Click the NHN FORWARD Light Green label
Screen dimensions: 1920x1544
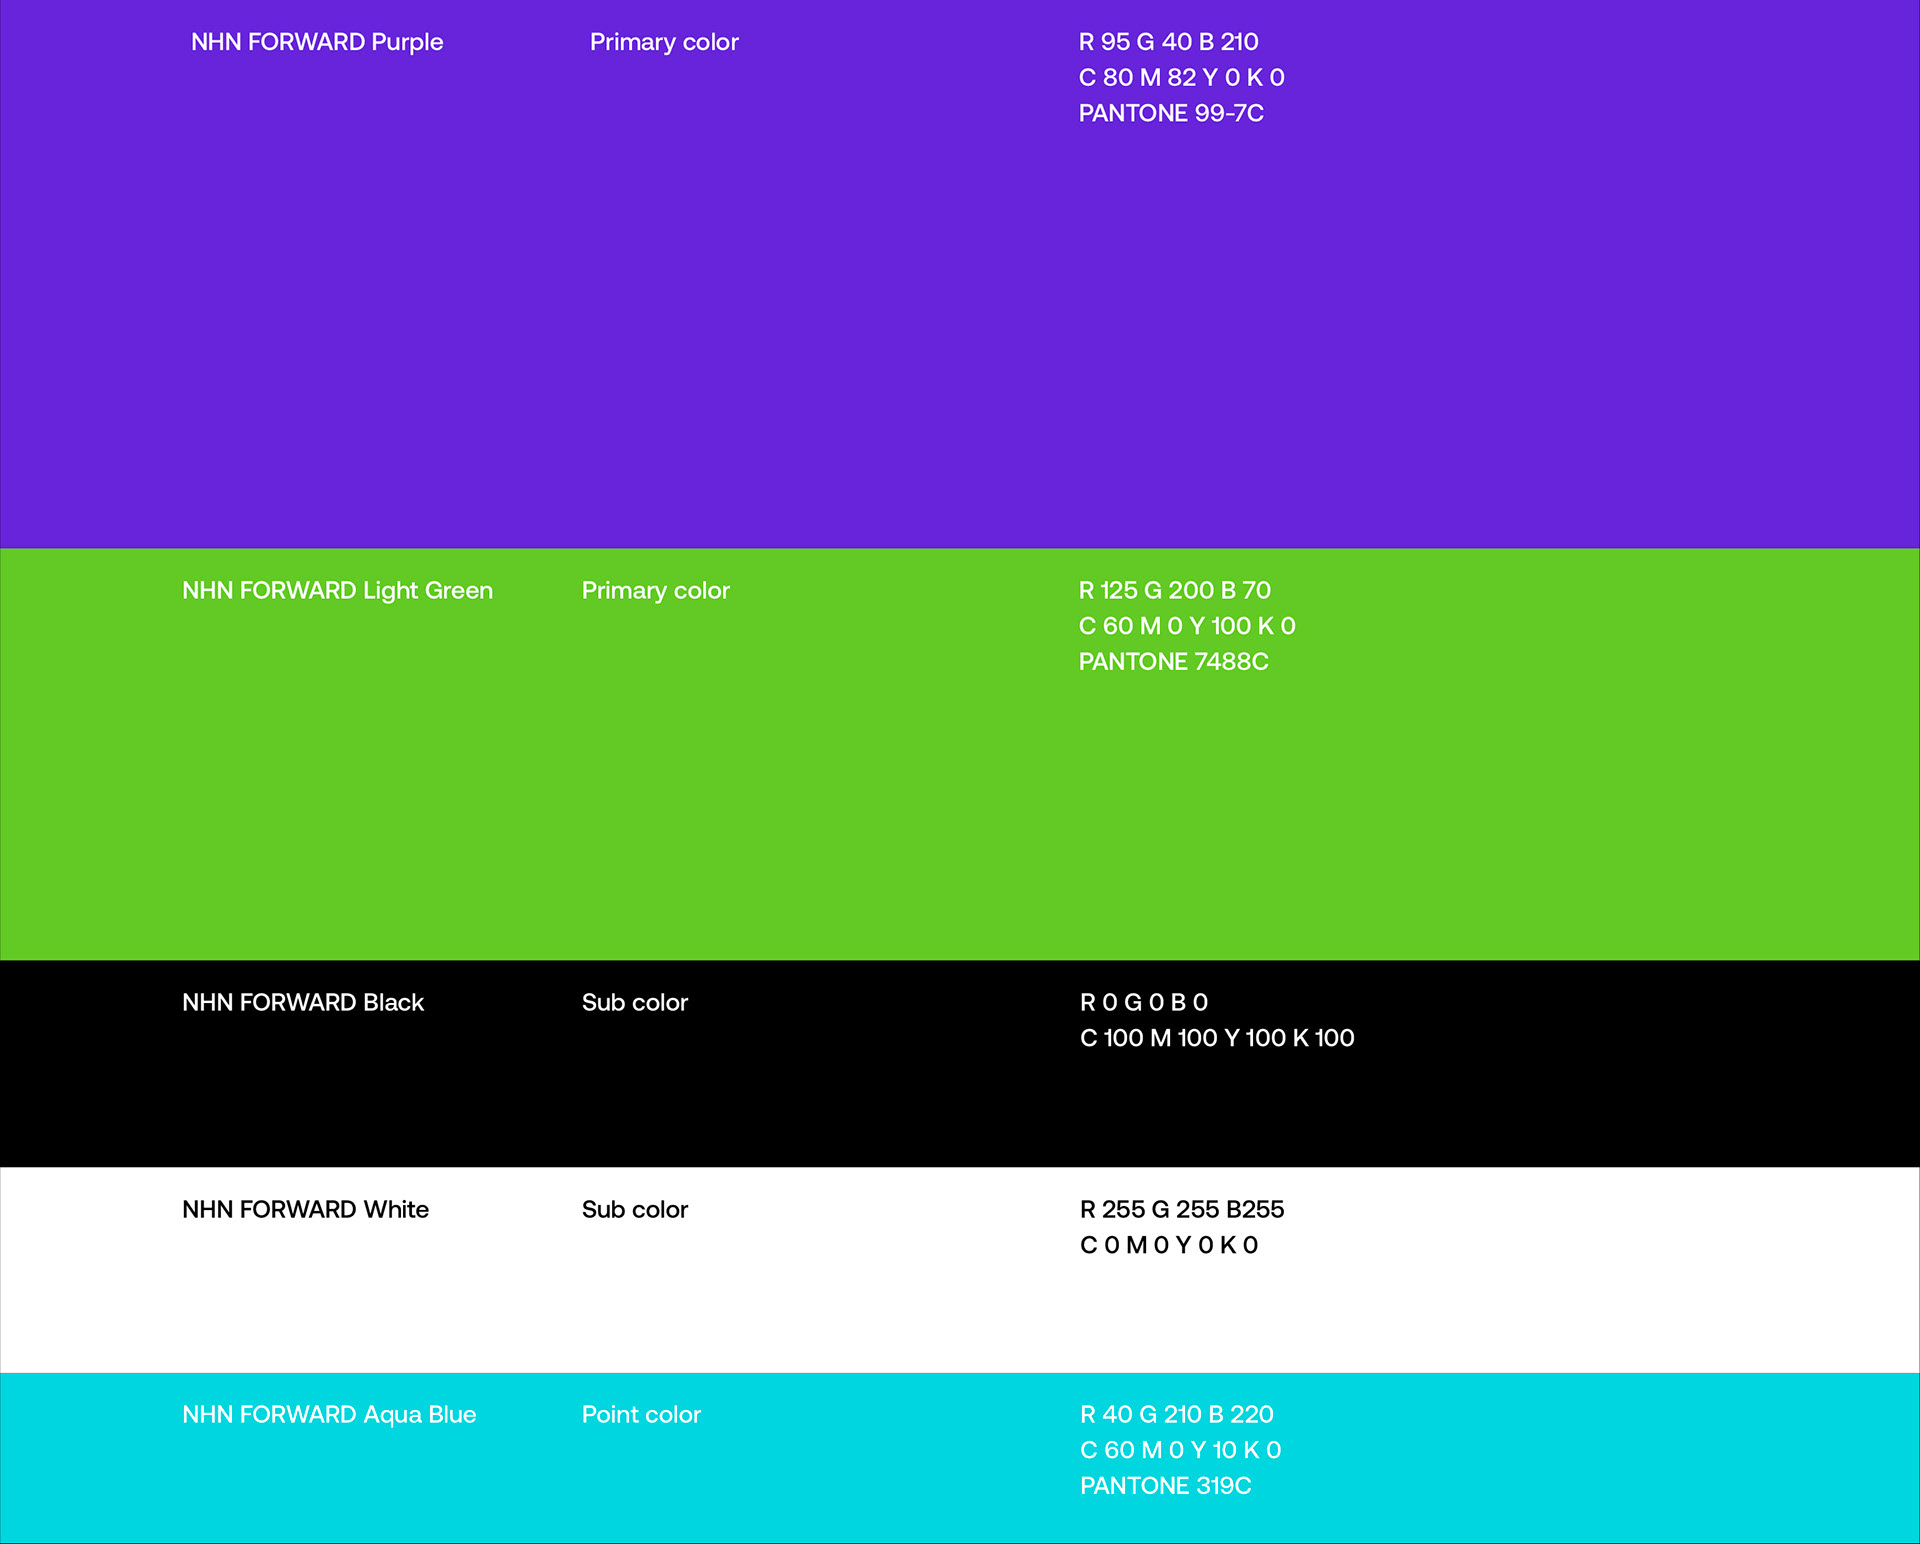coord(337,590)
